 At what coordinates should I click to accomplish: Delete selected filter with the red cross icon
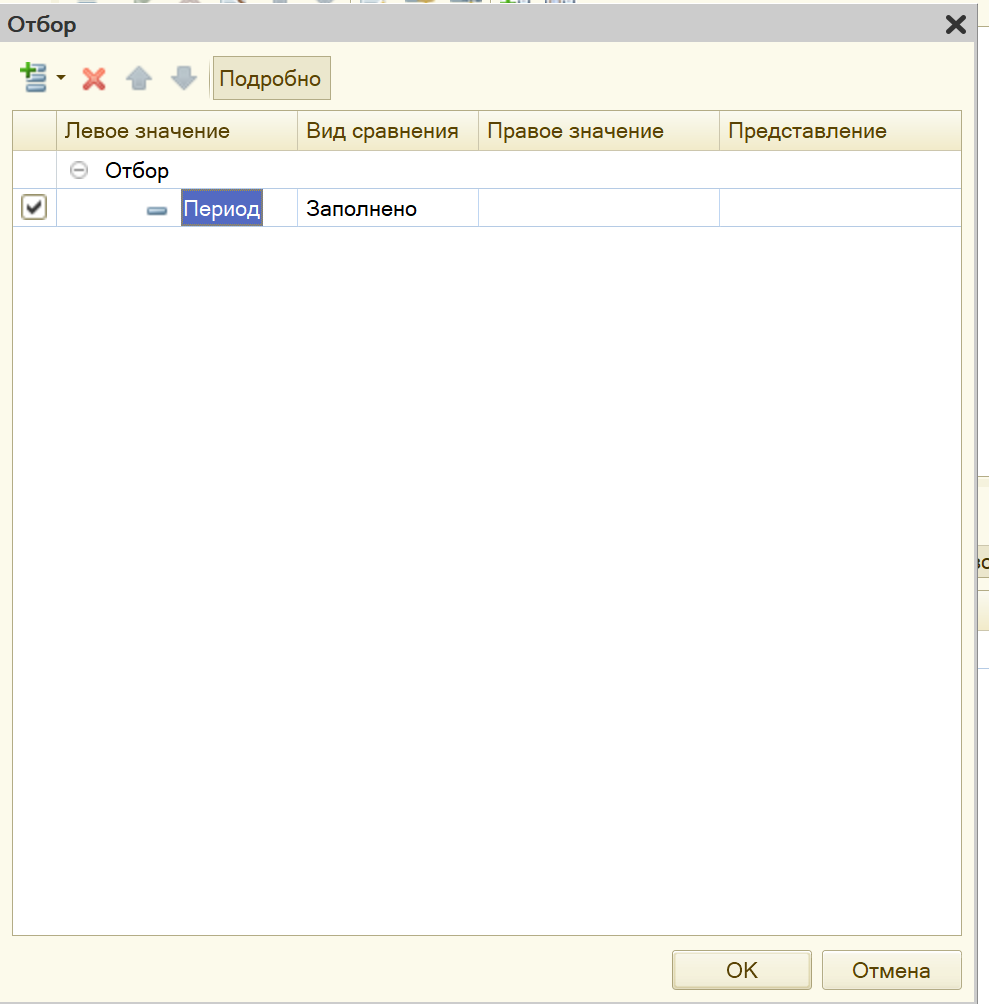click(x=94, y=79)
